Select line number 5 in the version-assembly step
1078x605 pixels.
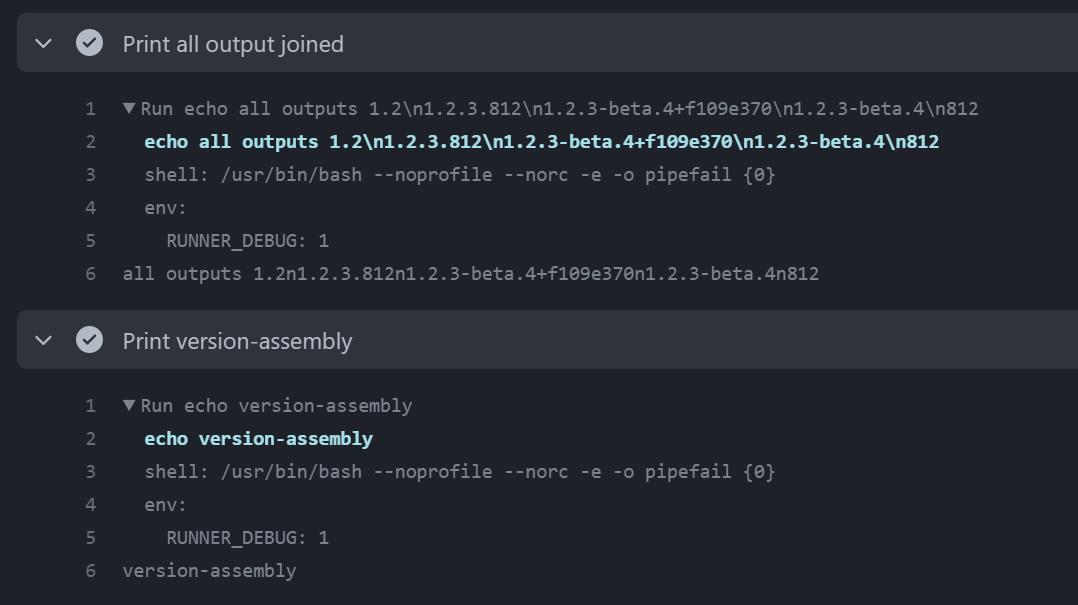(x=90, y=537)
